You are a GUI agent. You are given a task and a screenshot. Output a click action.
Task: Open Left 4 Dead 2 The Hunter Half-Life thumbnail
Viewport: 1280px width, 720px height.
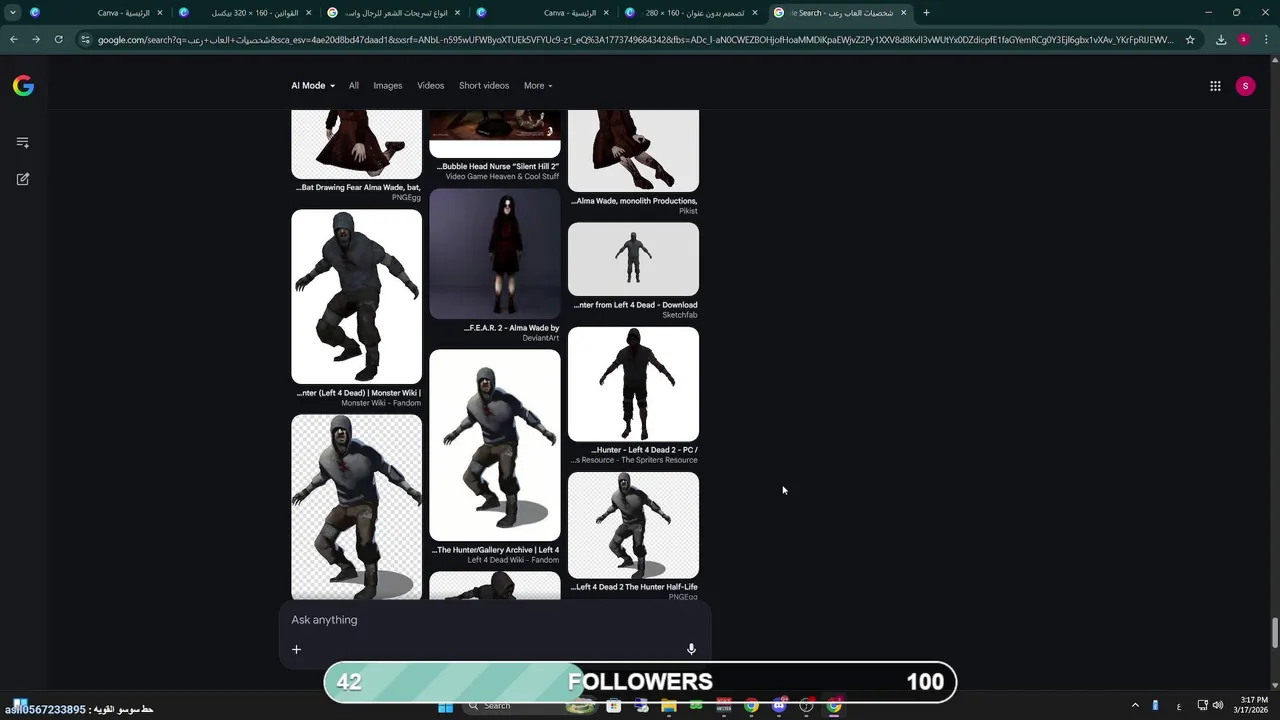[633, 525]
